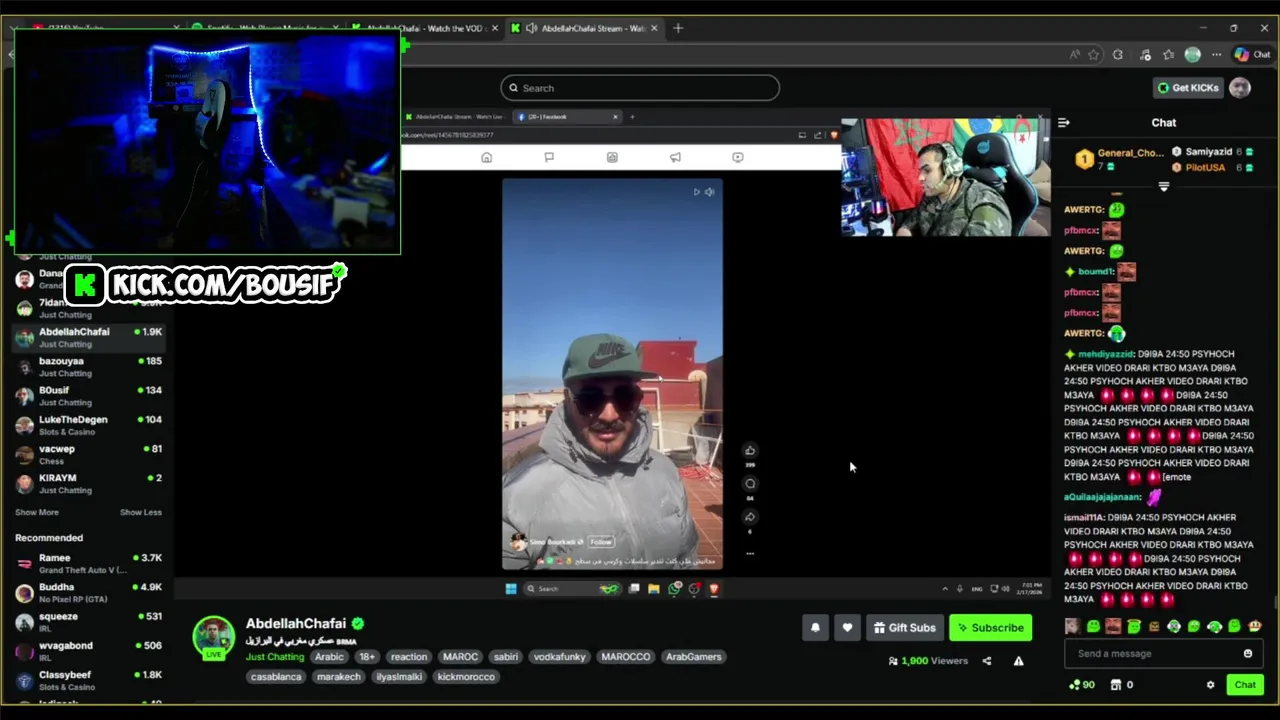Open bazouyaa channel in sidebar

(x=88, y=366)
